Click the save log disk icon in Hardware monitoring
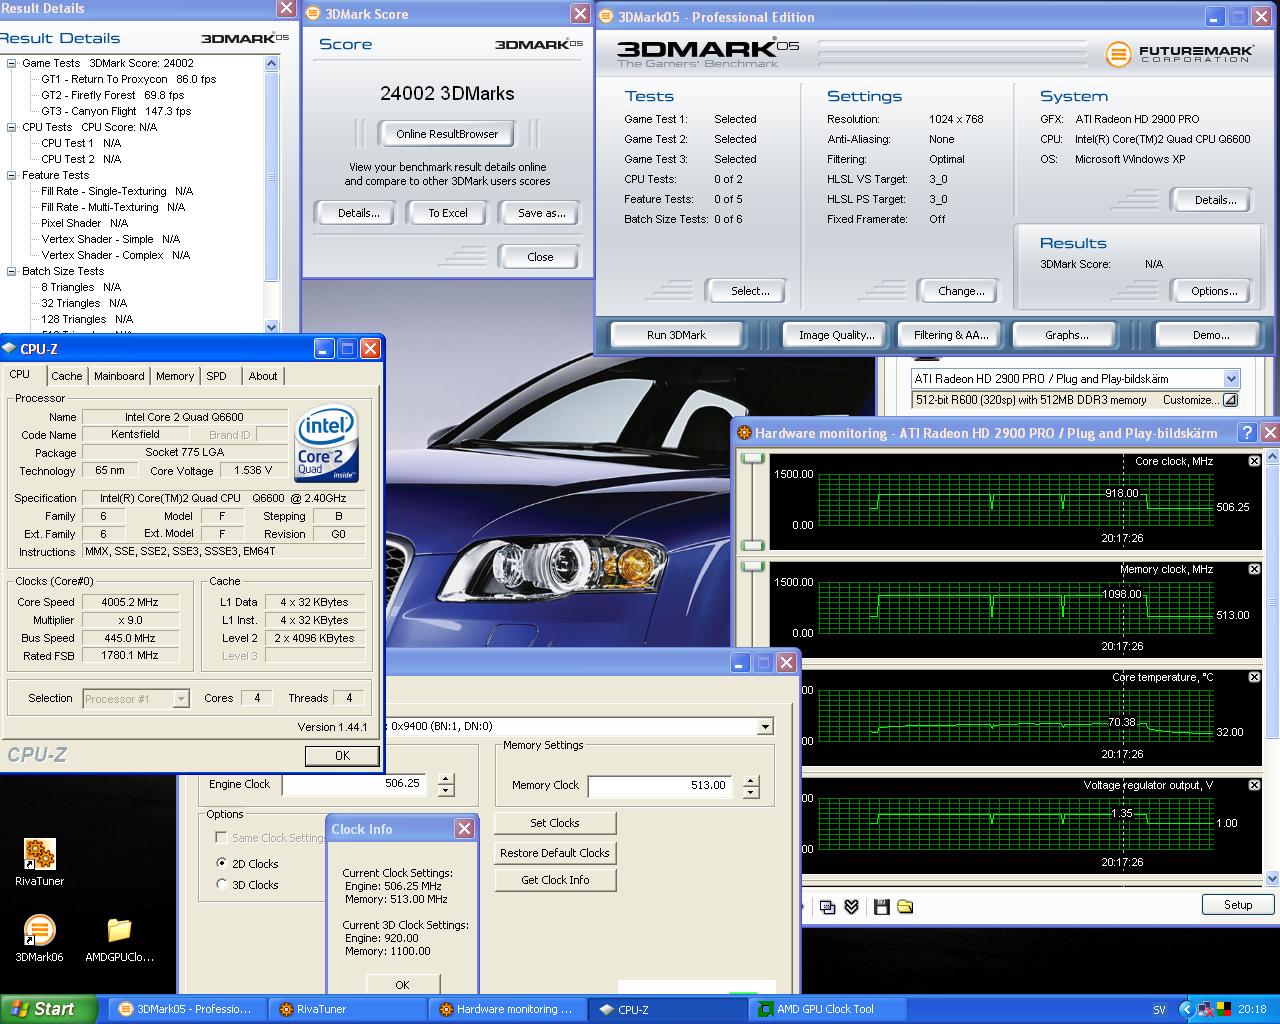 click(x=881, y=907)
